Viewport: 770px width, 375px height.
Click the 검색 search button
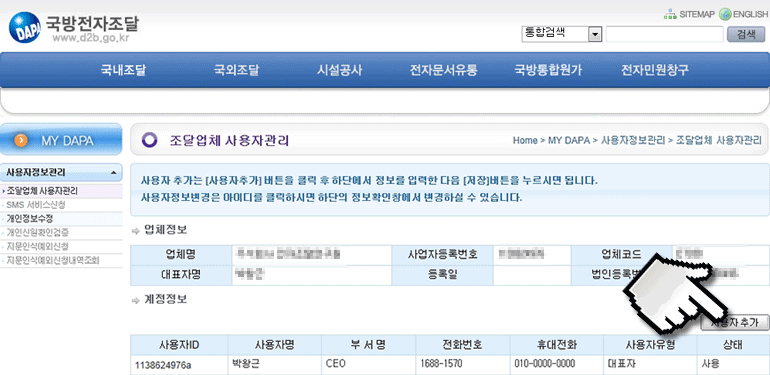pyautogui.click(x=746, y=34)
